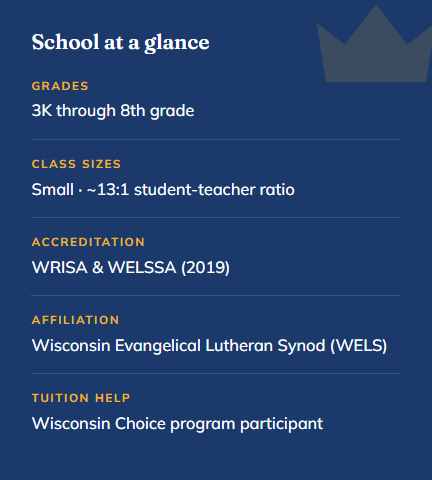Click the WELSSA accreditation name
432x480 pixels.
[142, 268]
